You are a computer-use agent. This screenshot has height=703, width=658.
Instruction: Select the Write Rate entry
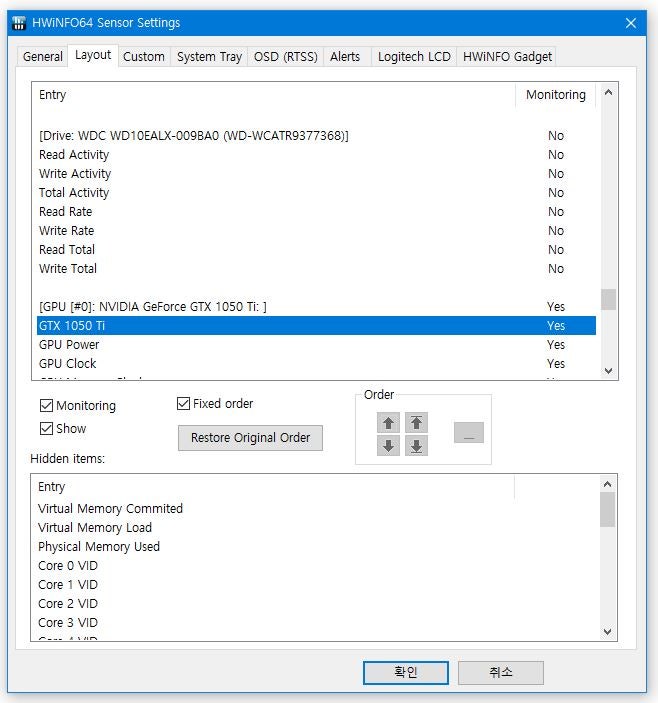pyautogui.click(x=316, y=230)
